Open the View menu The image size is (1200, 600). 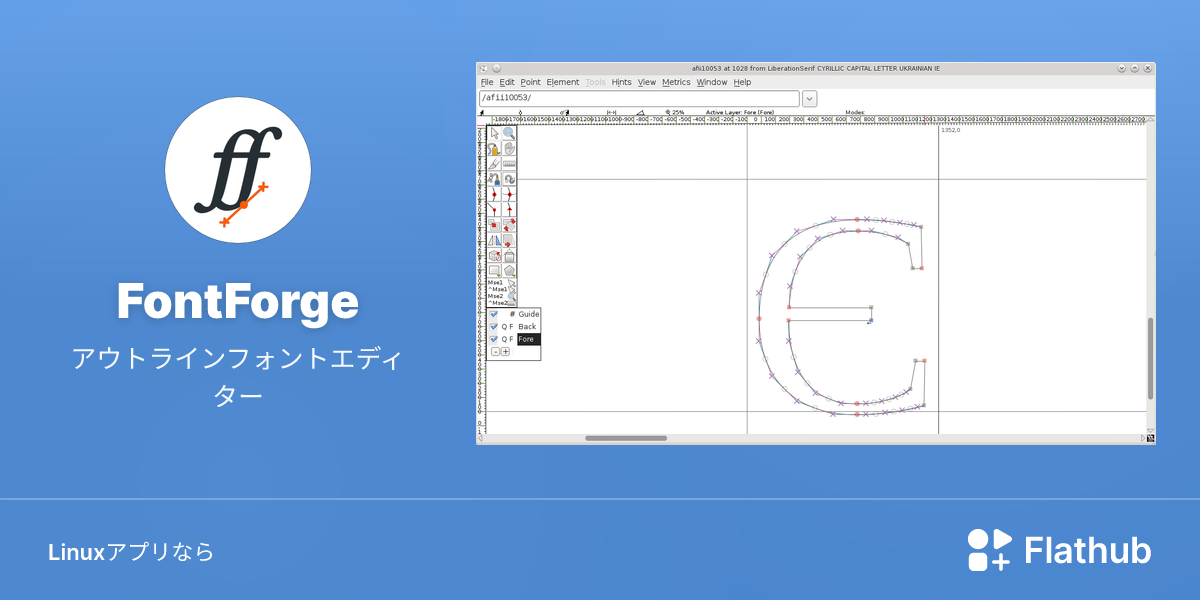647,82
